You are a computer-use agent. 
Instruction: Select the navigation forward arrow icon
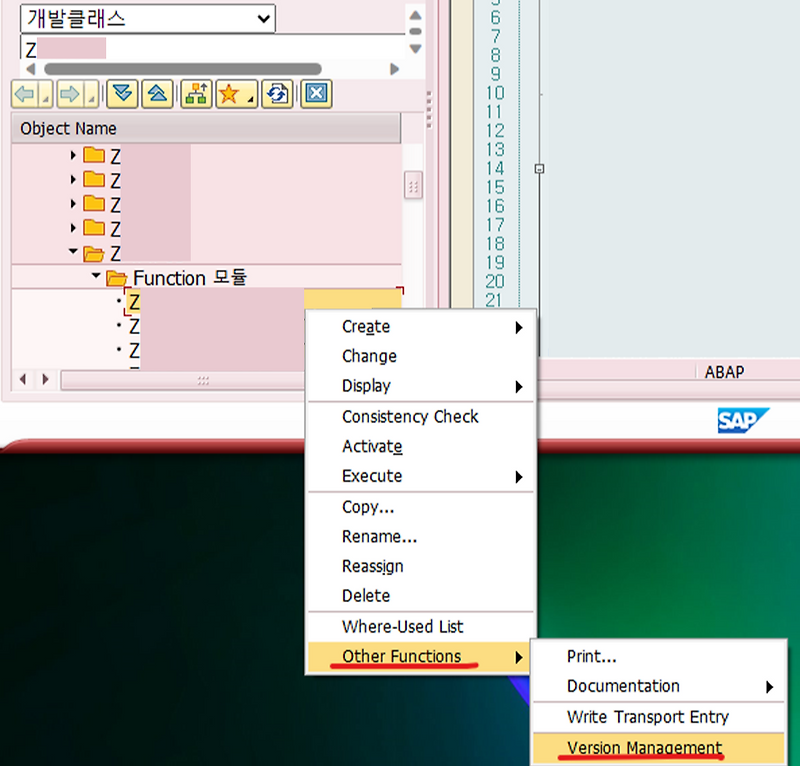click(66, 94)
